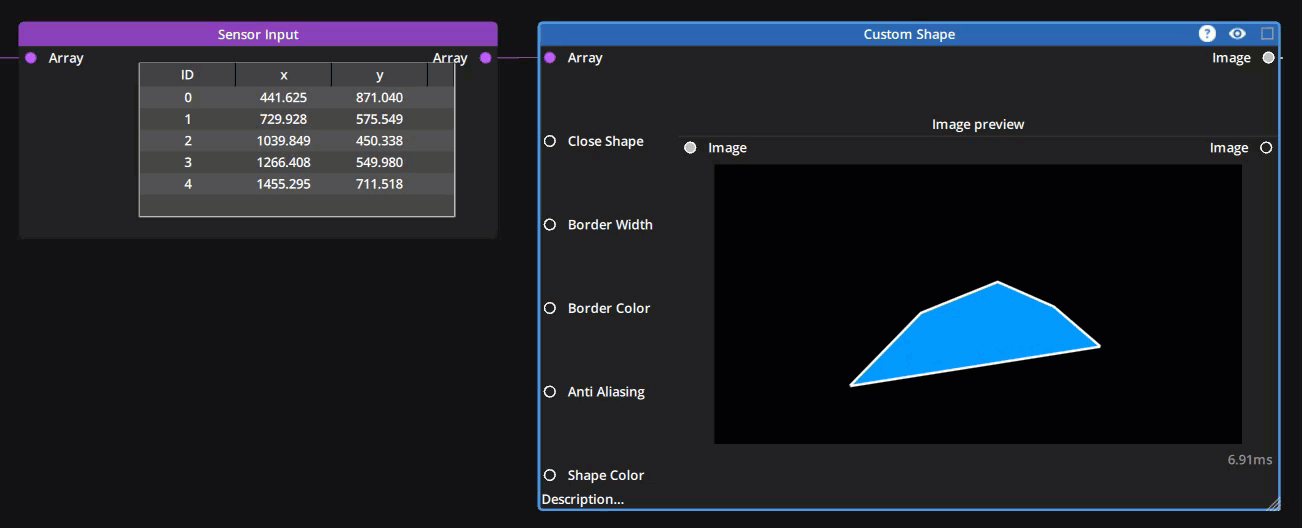
Task: Click the ID column header in the table
Action: click(x=187, y=75)
